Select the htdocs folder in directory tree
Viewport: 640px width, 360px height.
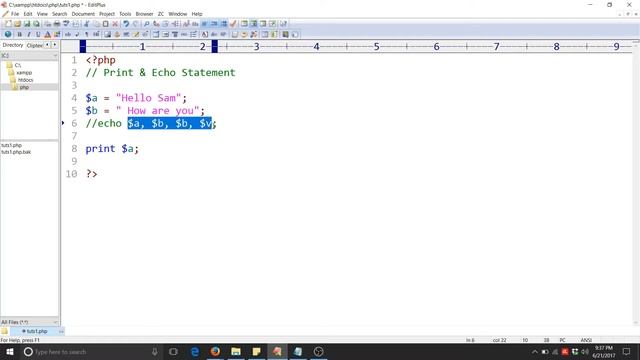(x=22, y=80)
